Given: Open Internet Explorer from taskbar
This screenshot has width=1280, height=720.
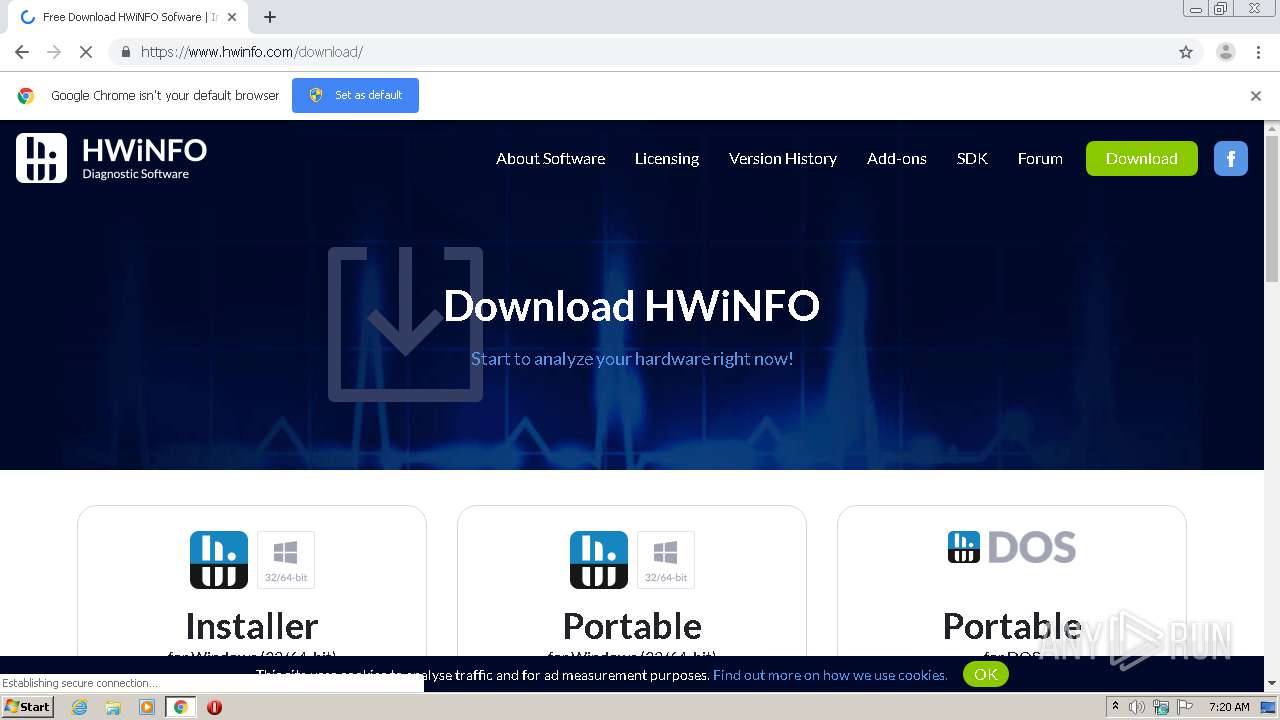Looking at the screenshot, I should point(80,707).
